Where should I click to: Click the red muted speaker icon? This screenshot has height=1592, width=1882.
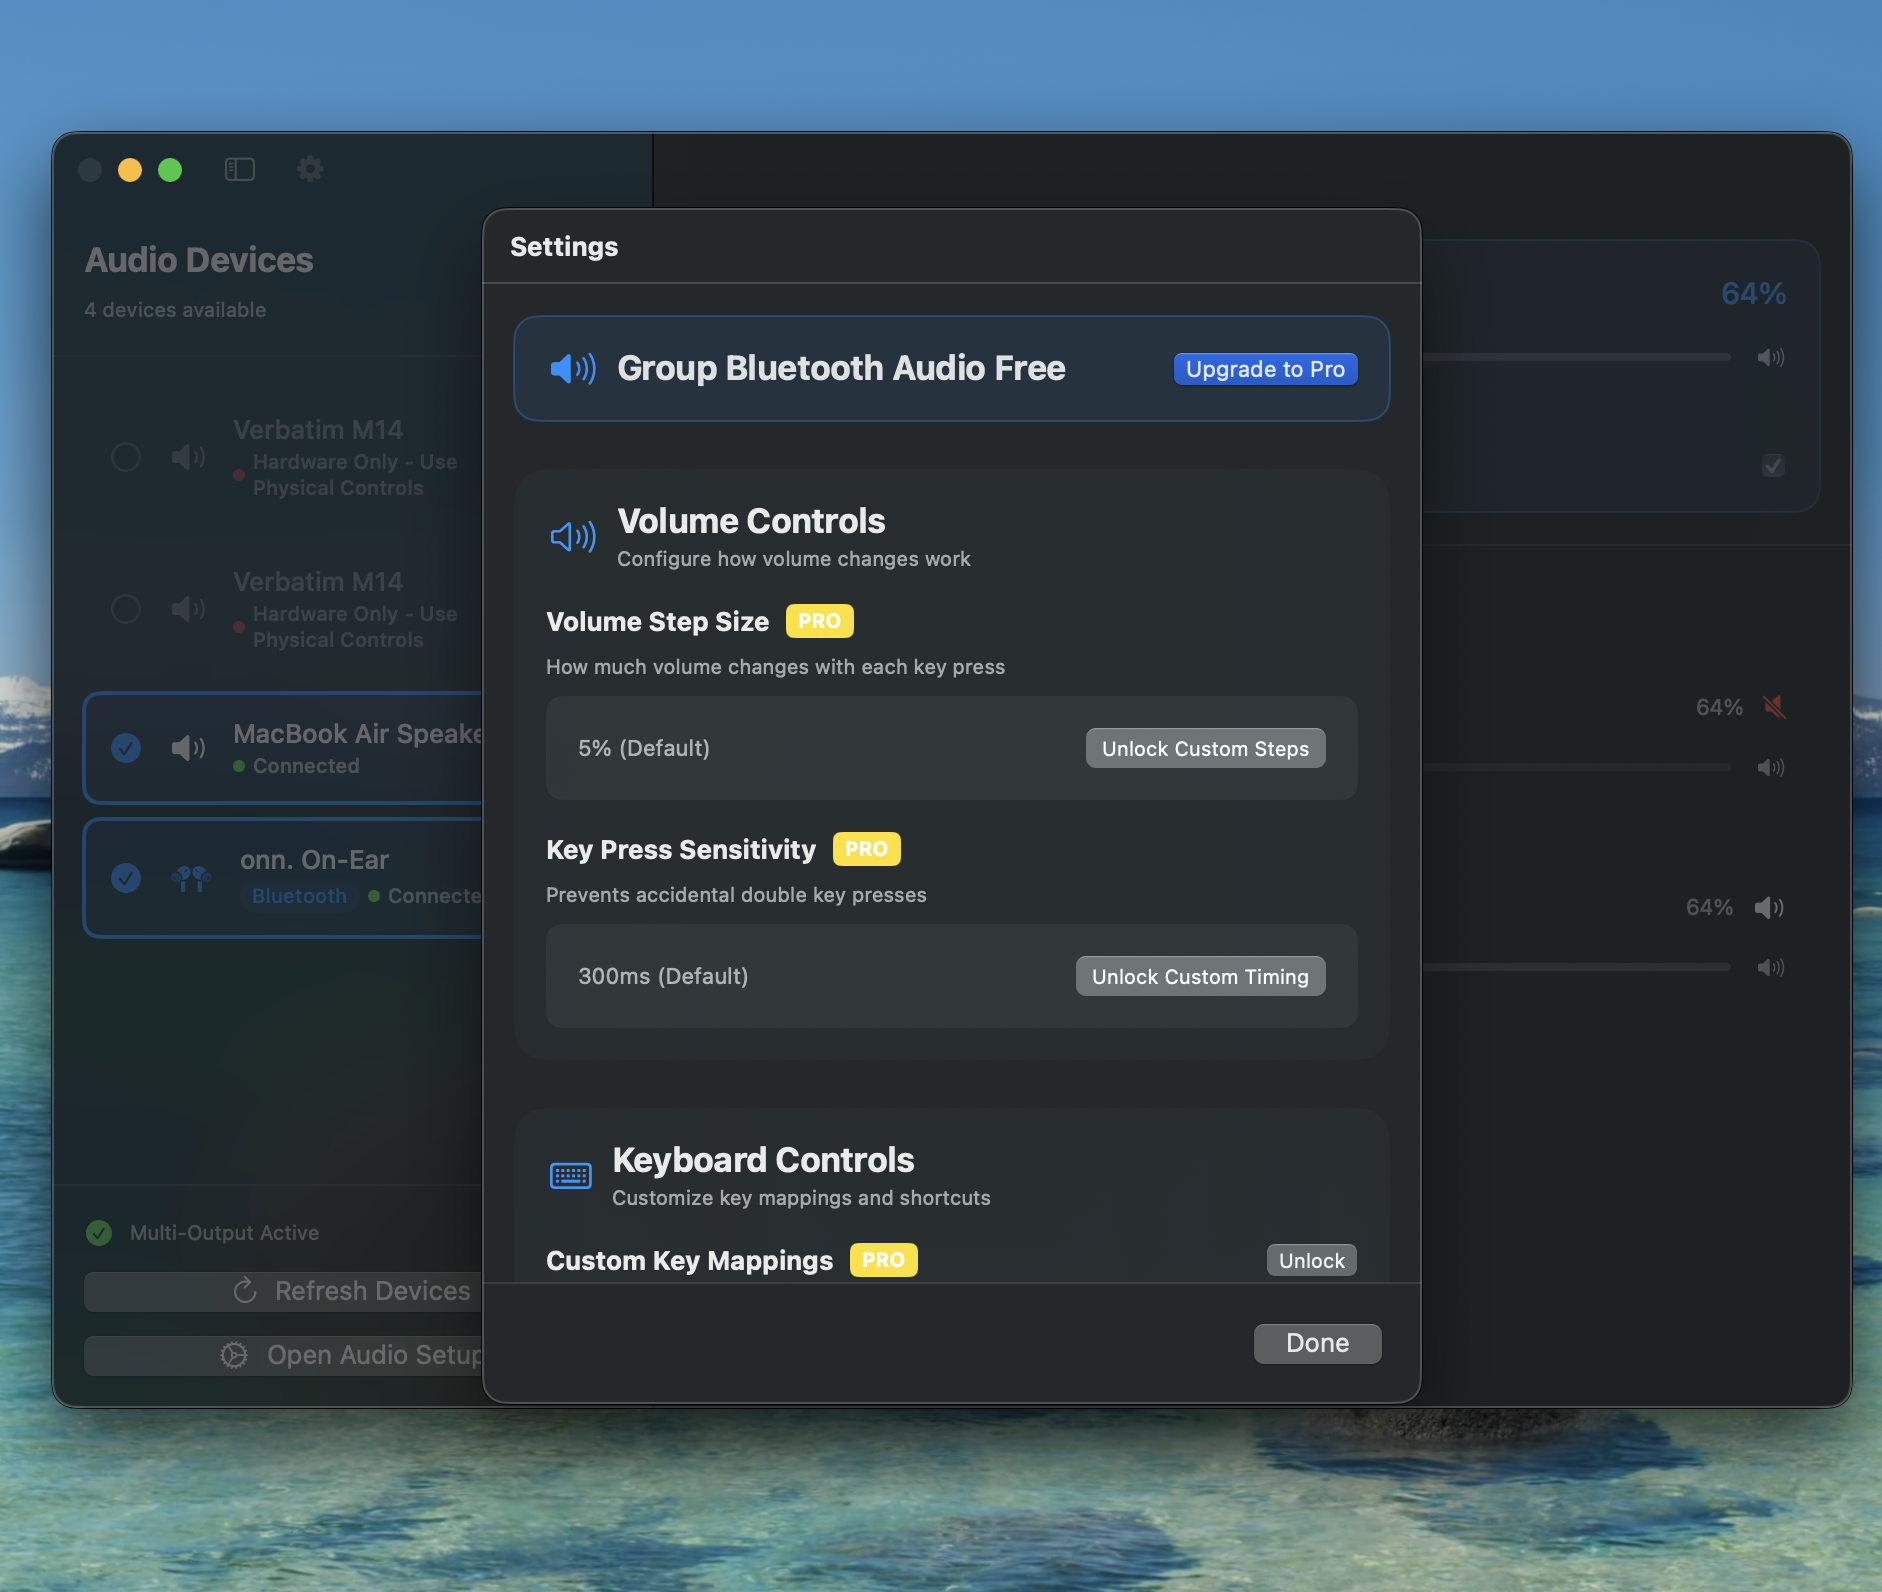point(1774,707)
